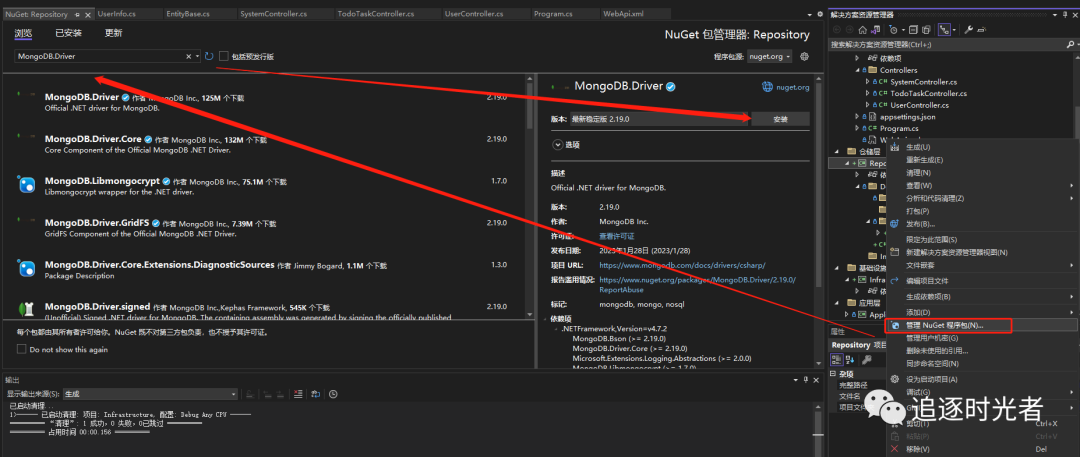The width and height of the screenshot is (1080, 457).
Task: Expand SystemController.cs tree node
Action: tap(867, 82)
